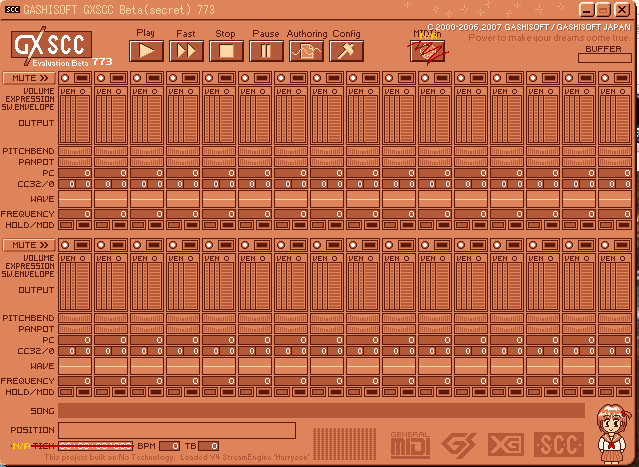Click the GASHISOFT JAPAN copyright text
The height and width of the screenshot is (467, 639).
click(529, 27)
